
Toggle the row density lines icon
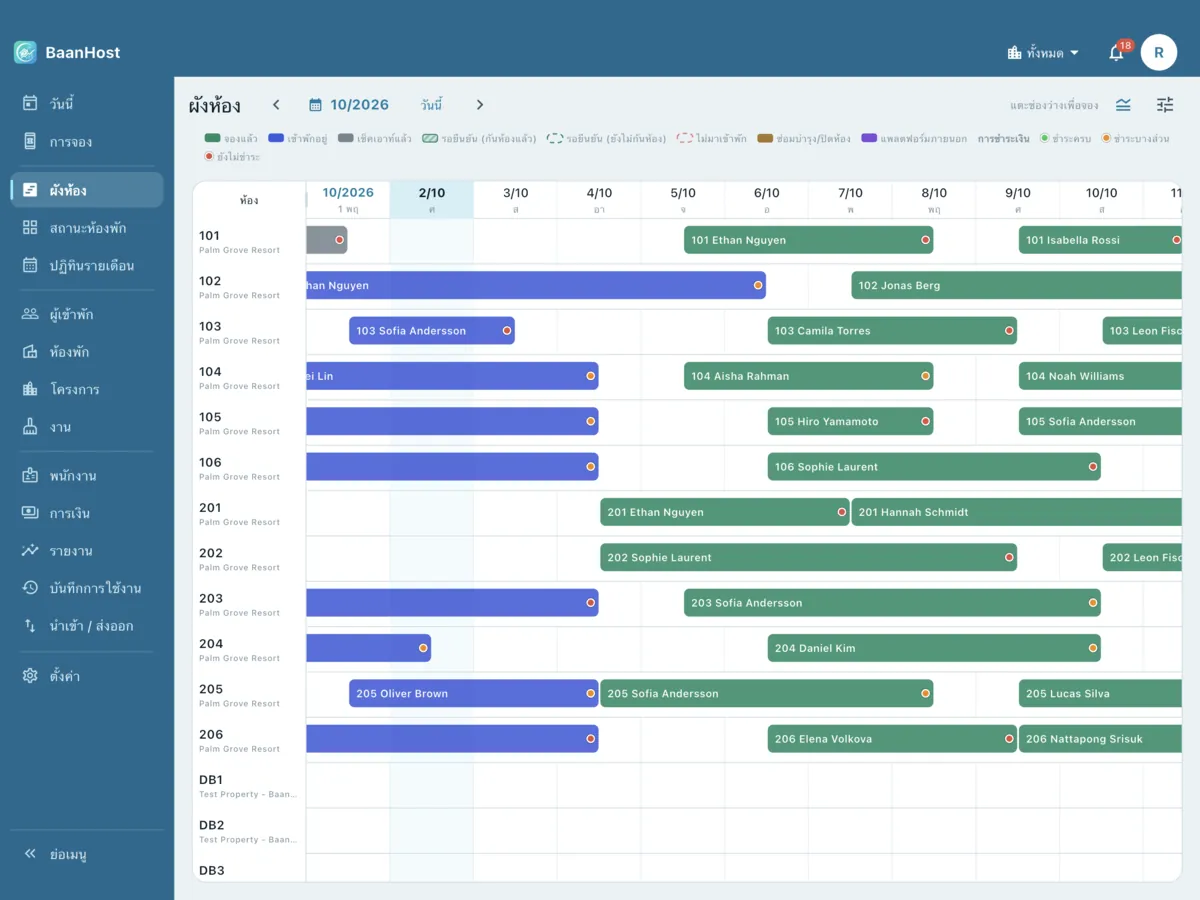tap(1123, 105)
